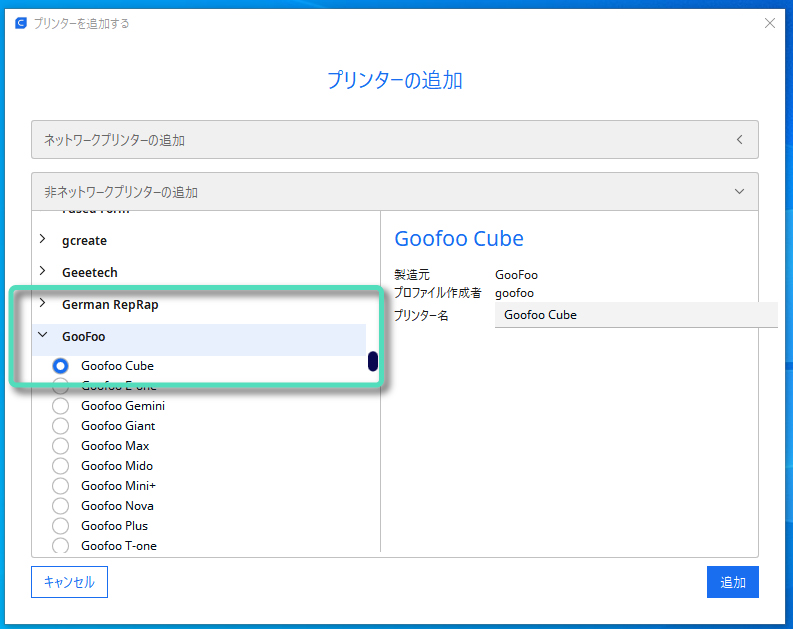The height and width of the screenshot is (629, 793).
Task: Click the printer name input field
Action: tap(636, 315)
